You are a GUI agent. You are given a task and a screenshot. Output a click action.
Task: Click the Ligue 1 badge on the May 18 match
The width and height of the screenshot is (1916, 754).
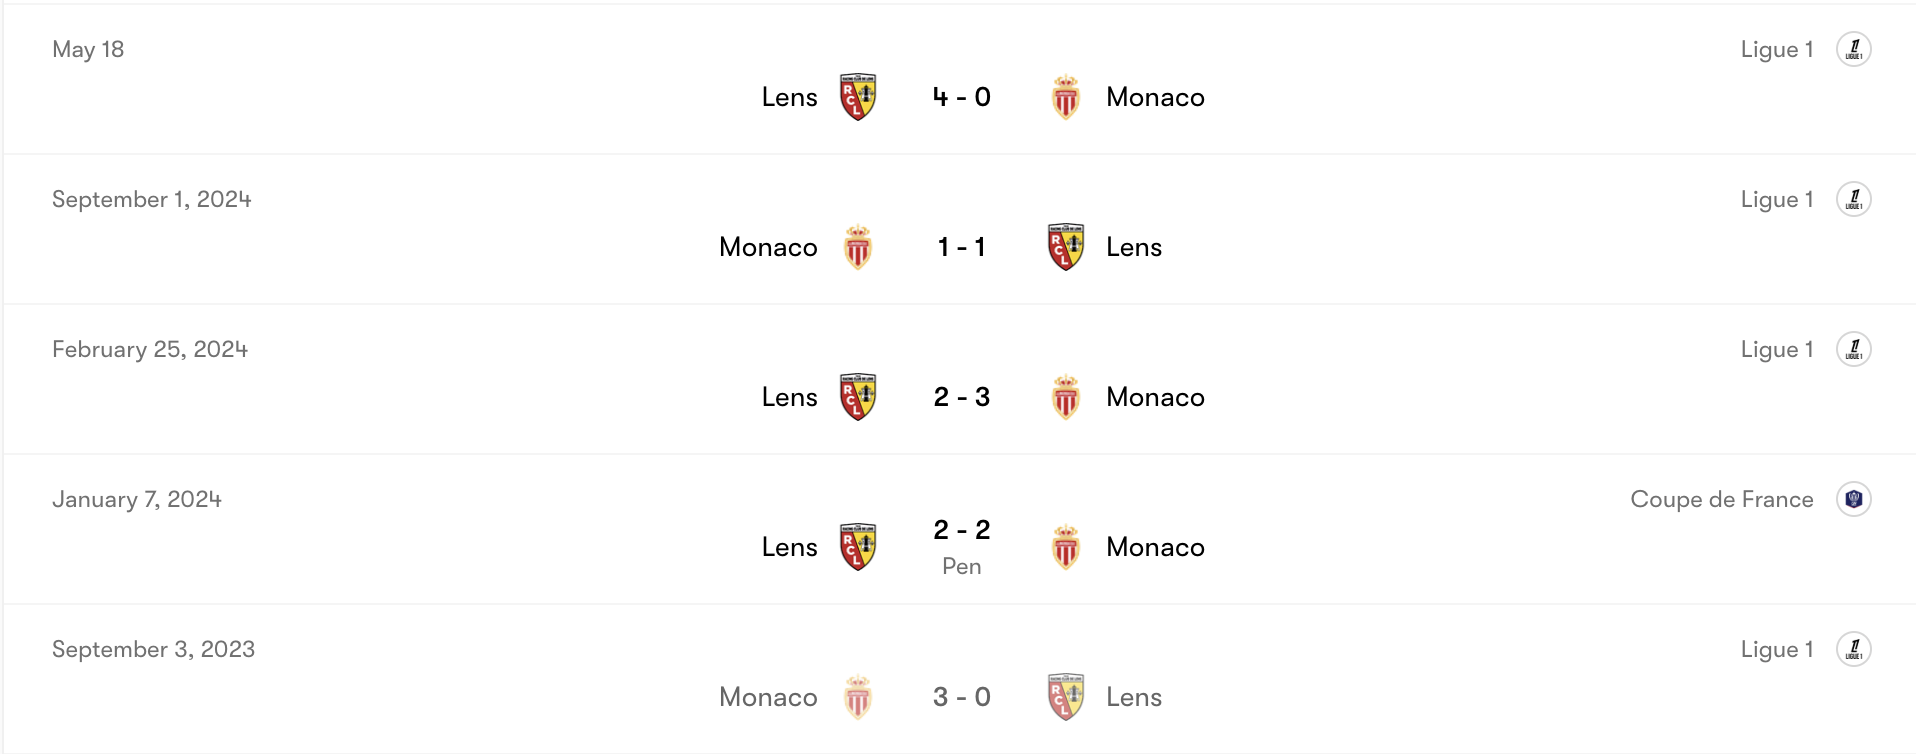(1855, 48)
